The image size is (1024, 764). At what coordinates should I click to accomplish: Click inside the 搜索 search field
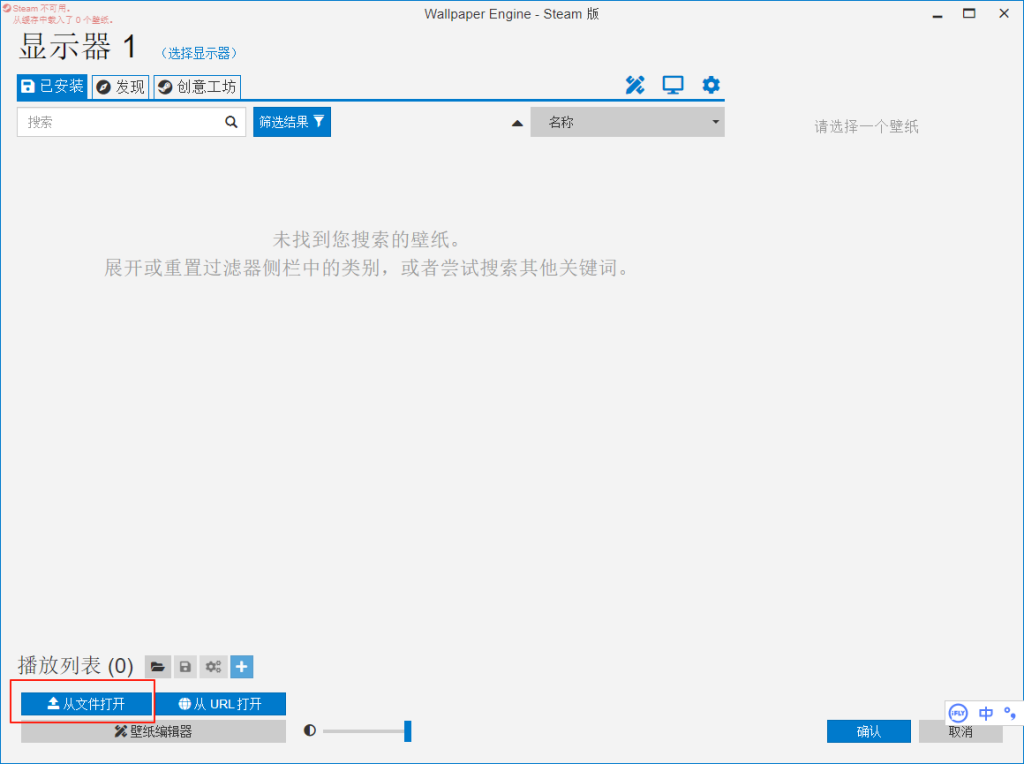[120, 122]
